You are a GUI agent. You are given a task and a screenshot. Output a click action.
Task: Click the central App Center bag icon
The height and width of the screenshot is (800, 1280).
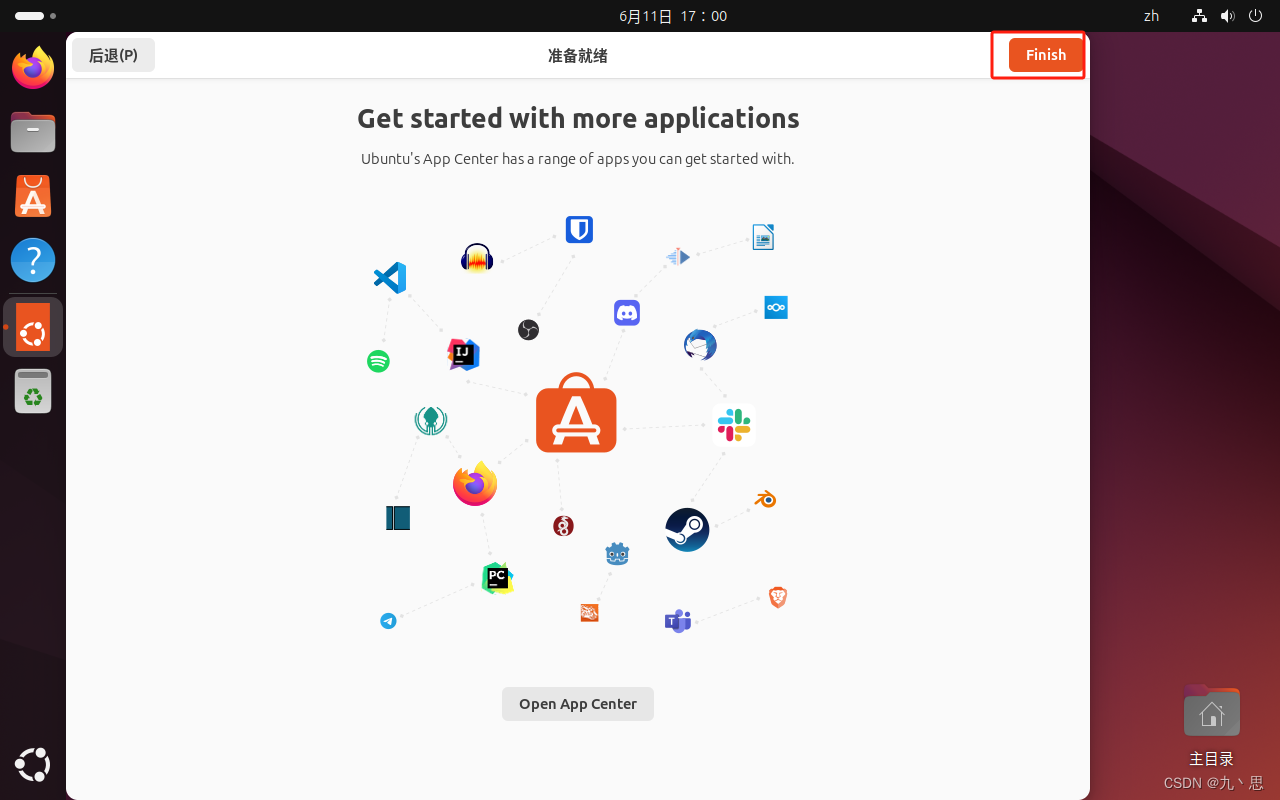(576, 413)
